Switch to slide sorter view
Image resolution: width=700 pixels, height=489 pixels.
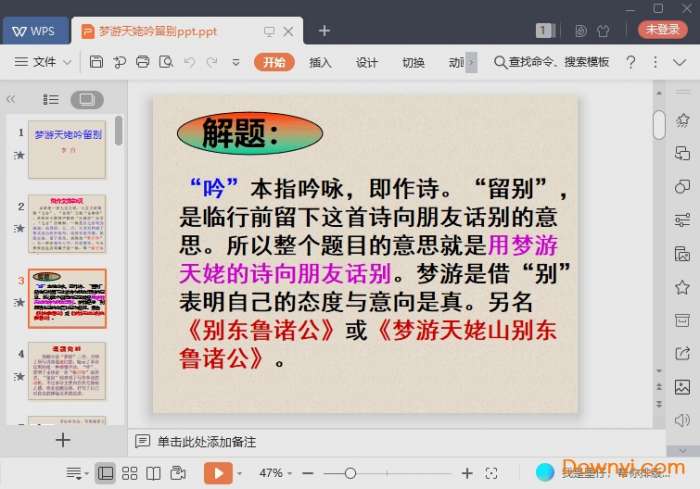129,473
